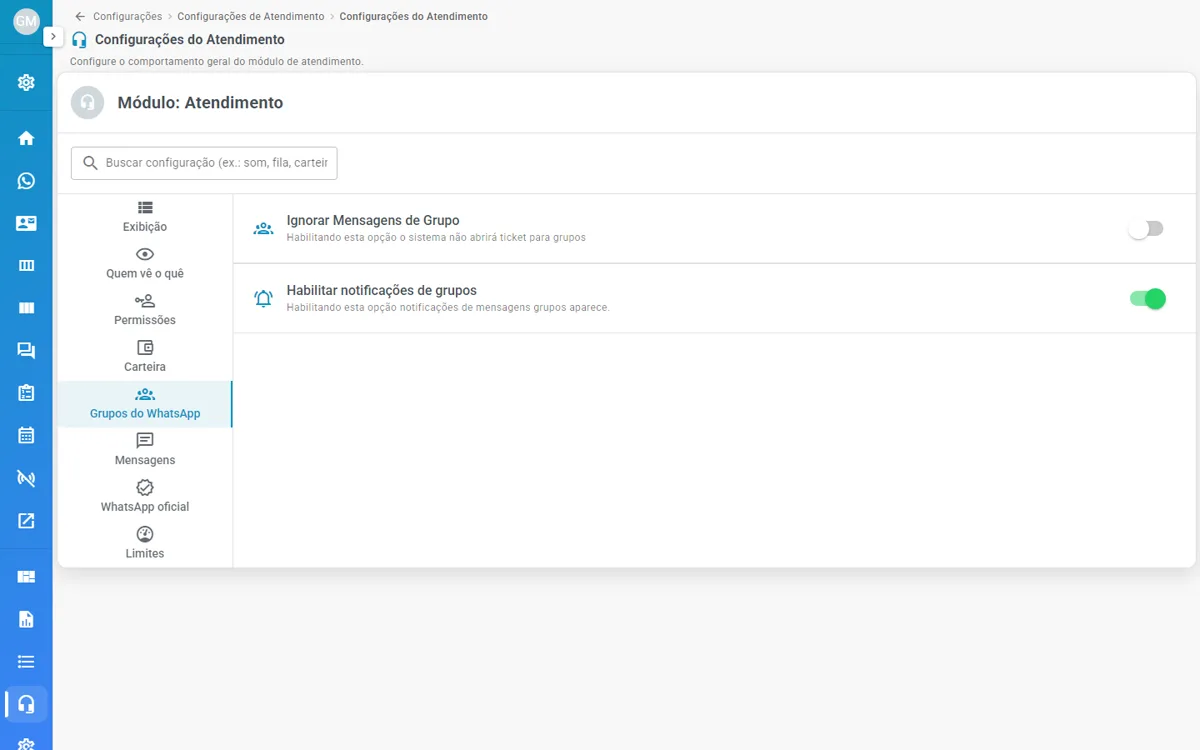Viewport: 1200px width, 750px height.
Task: Open the Permissões tab
Action: coord(145,310)
